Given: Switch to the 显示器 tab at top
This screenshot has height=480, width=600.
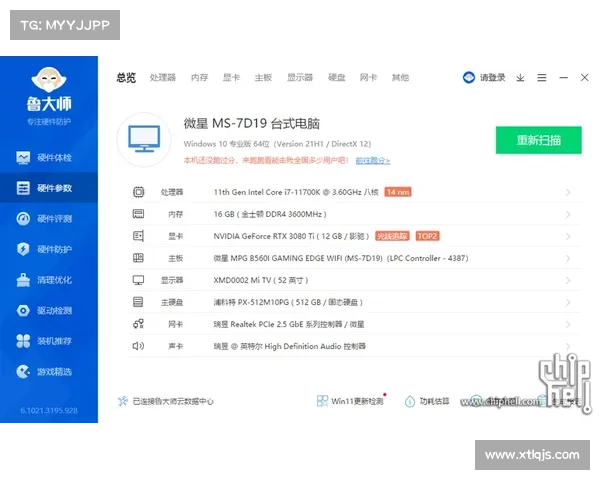Looking at the screenshot, I should (x=300, y=78).
